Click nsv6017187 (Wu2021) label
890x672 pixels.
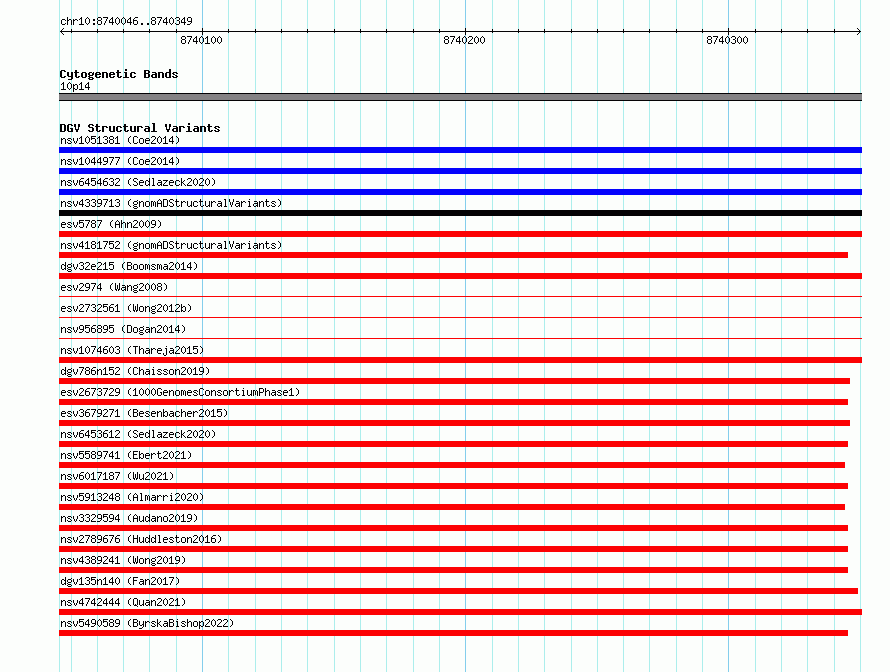point(117,476)
